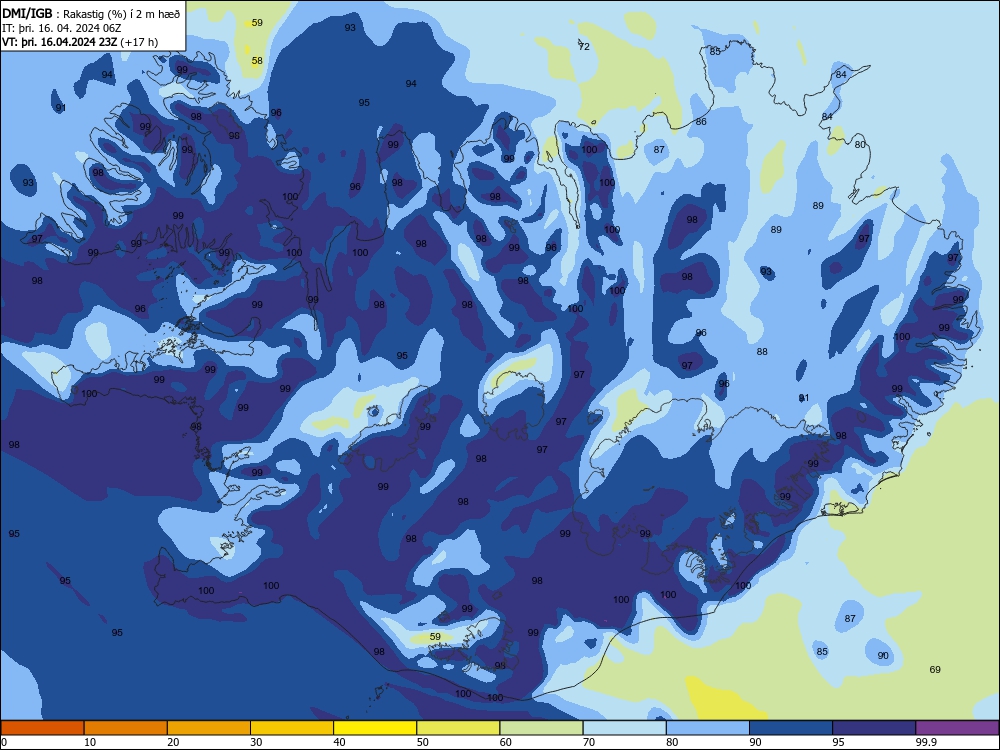Click the medium blue 80–90 legend swatch

tap(708, 728)
